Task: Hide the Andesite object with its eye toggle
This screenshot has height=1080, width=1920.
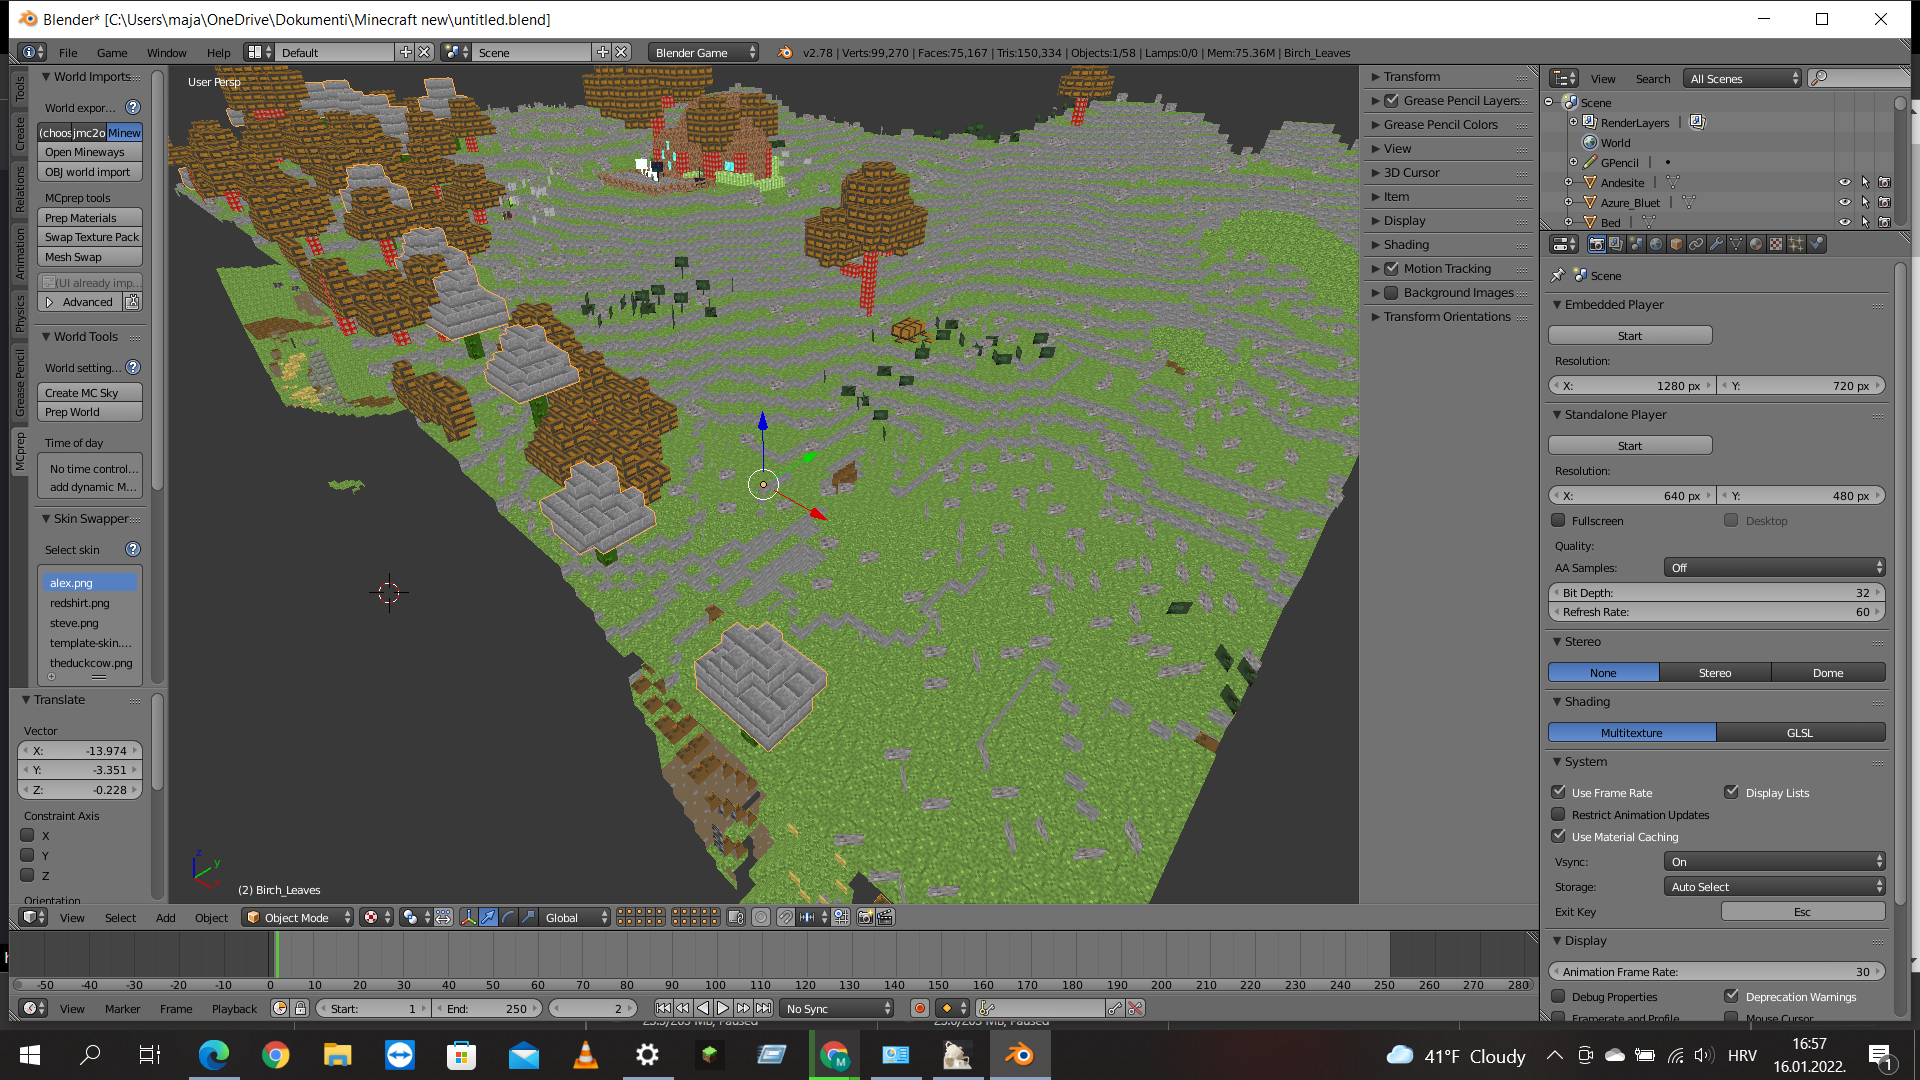Action: point(1844,182)
